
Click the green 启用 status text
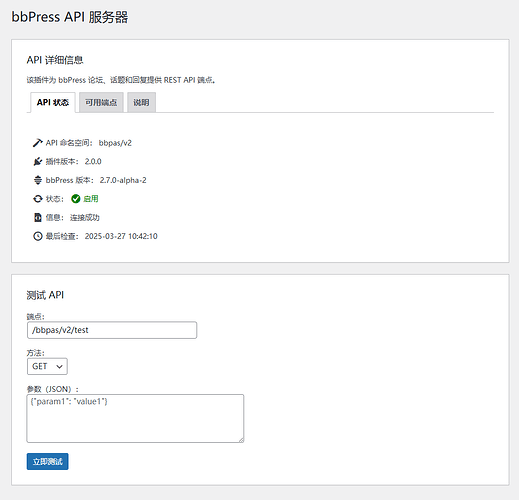pos(91,199)
